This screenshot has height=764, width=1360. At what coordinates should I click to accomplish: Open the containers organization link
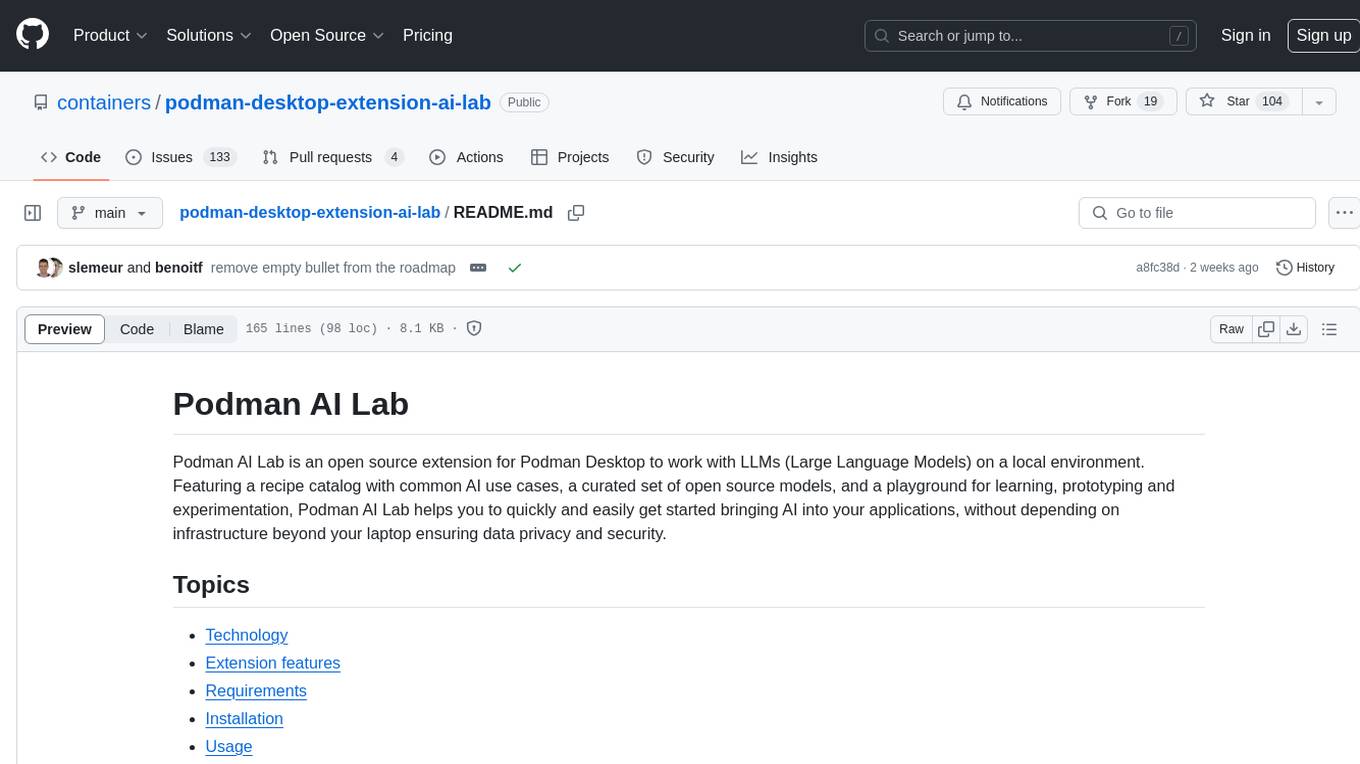point(104,102)
